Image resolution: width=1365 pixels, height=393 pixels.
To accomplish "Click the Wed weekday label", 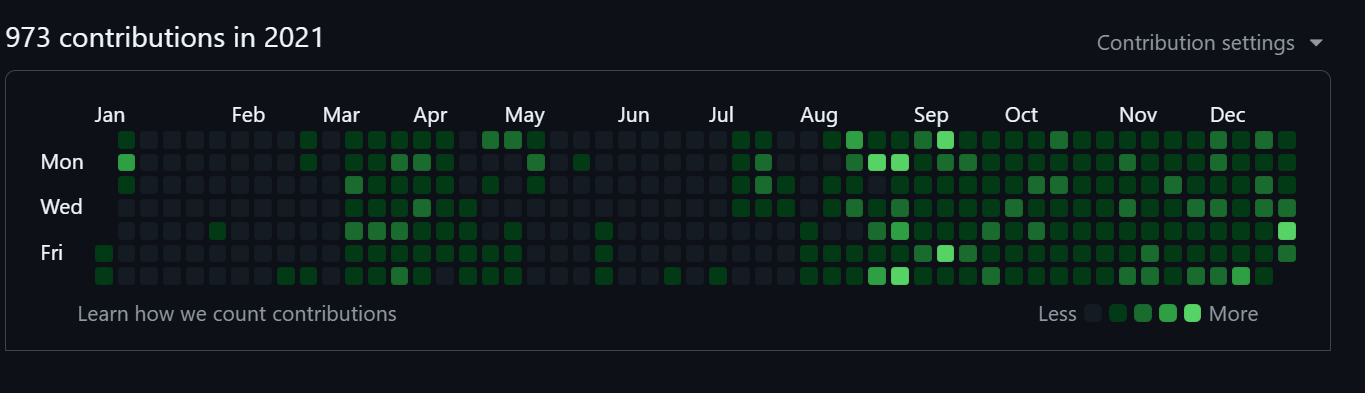I will click(62, 207).
